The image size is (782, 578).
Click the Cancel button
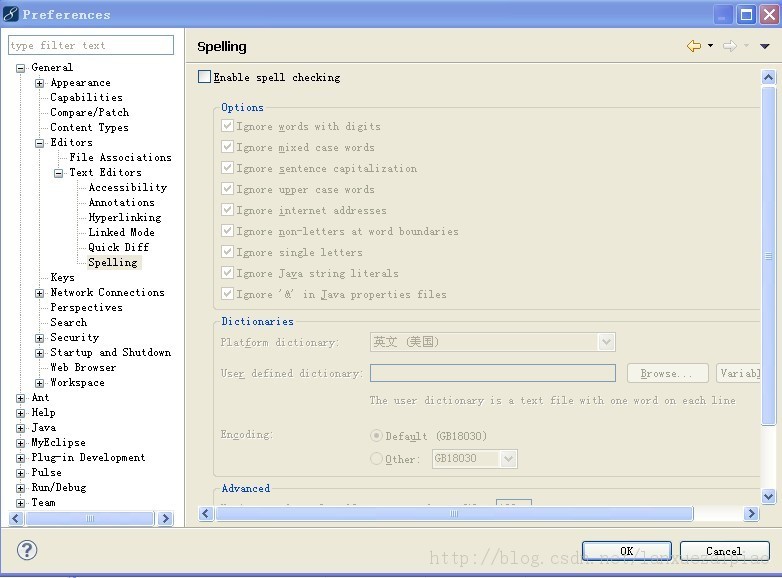click(x=724, y=551)
